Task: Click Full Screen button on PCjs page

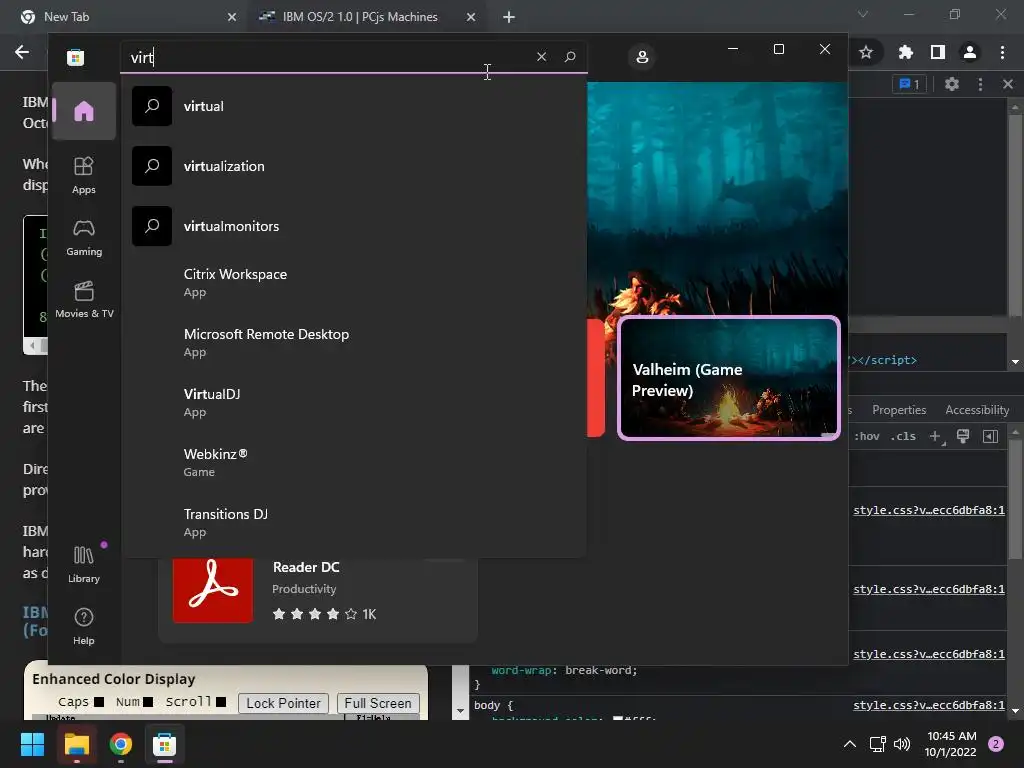Action: pos(377,703)
